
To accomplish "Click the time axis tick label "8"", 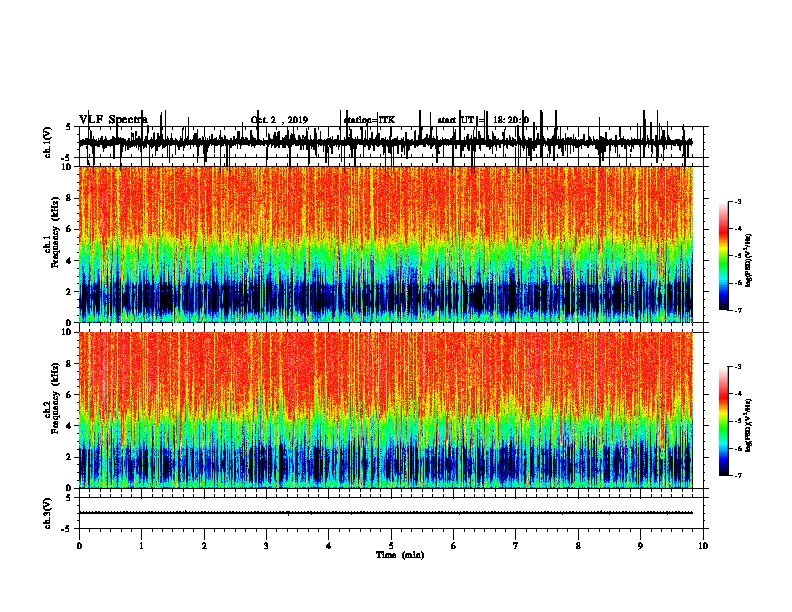I will click(x=578, y=546).
